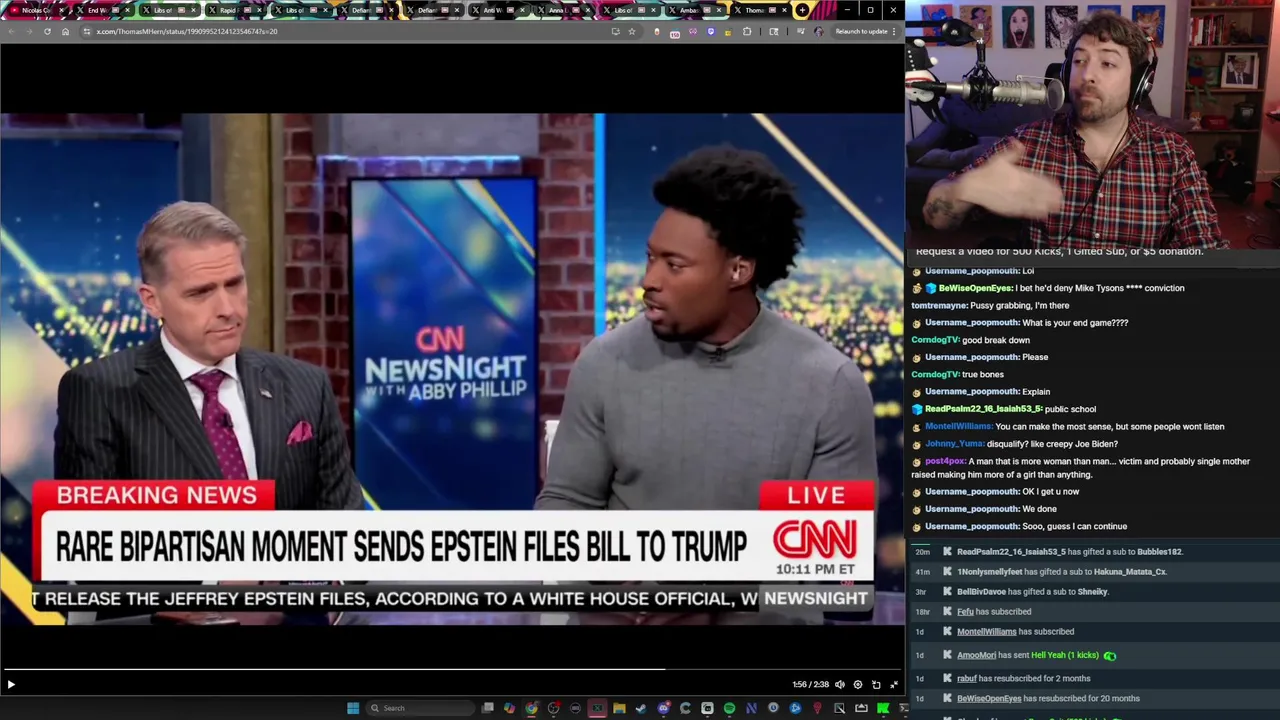The image size is (1280, 720).
Task: Open Shnelky in gifted sub event
Action: (x=1093, y=592)
